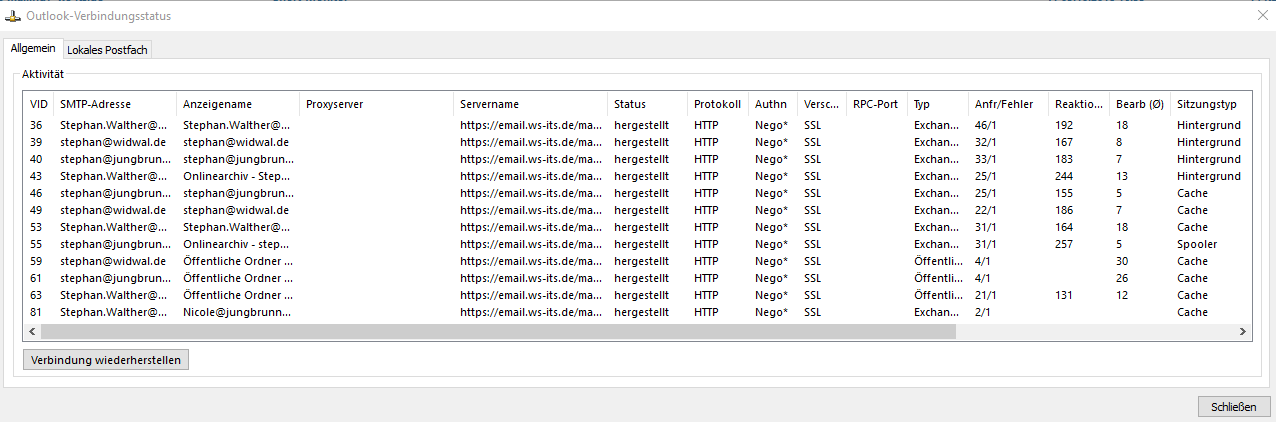Image resolution: width=1276 pixels, height=422 pixels.
Task: Sort by Anzeigename column header
Action: 239,104
